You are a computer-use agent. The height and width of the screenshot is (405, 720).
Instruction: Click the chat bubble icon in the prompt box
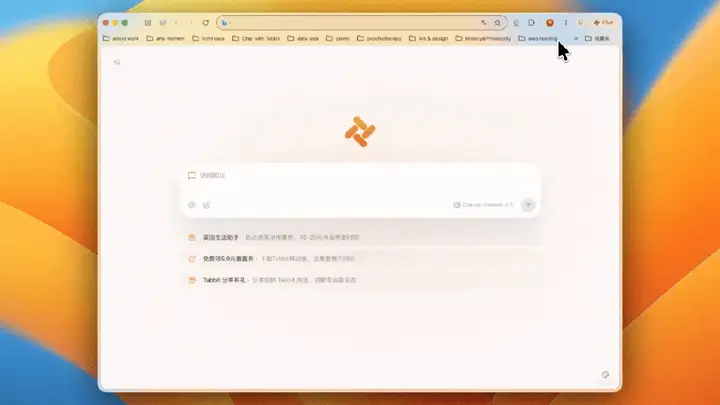click(x=192, y=175)
